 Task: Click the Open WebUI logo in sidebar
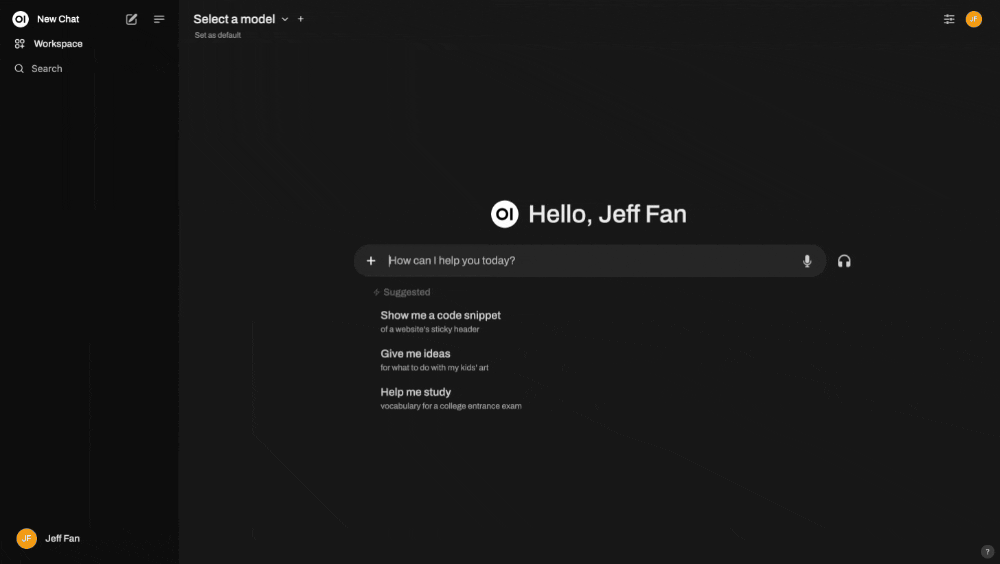click(x=20, y=19)
